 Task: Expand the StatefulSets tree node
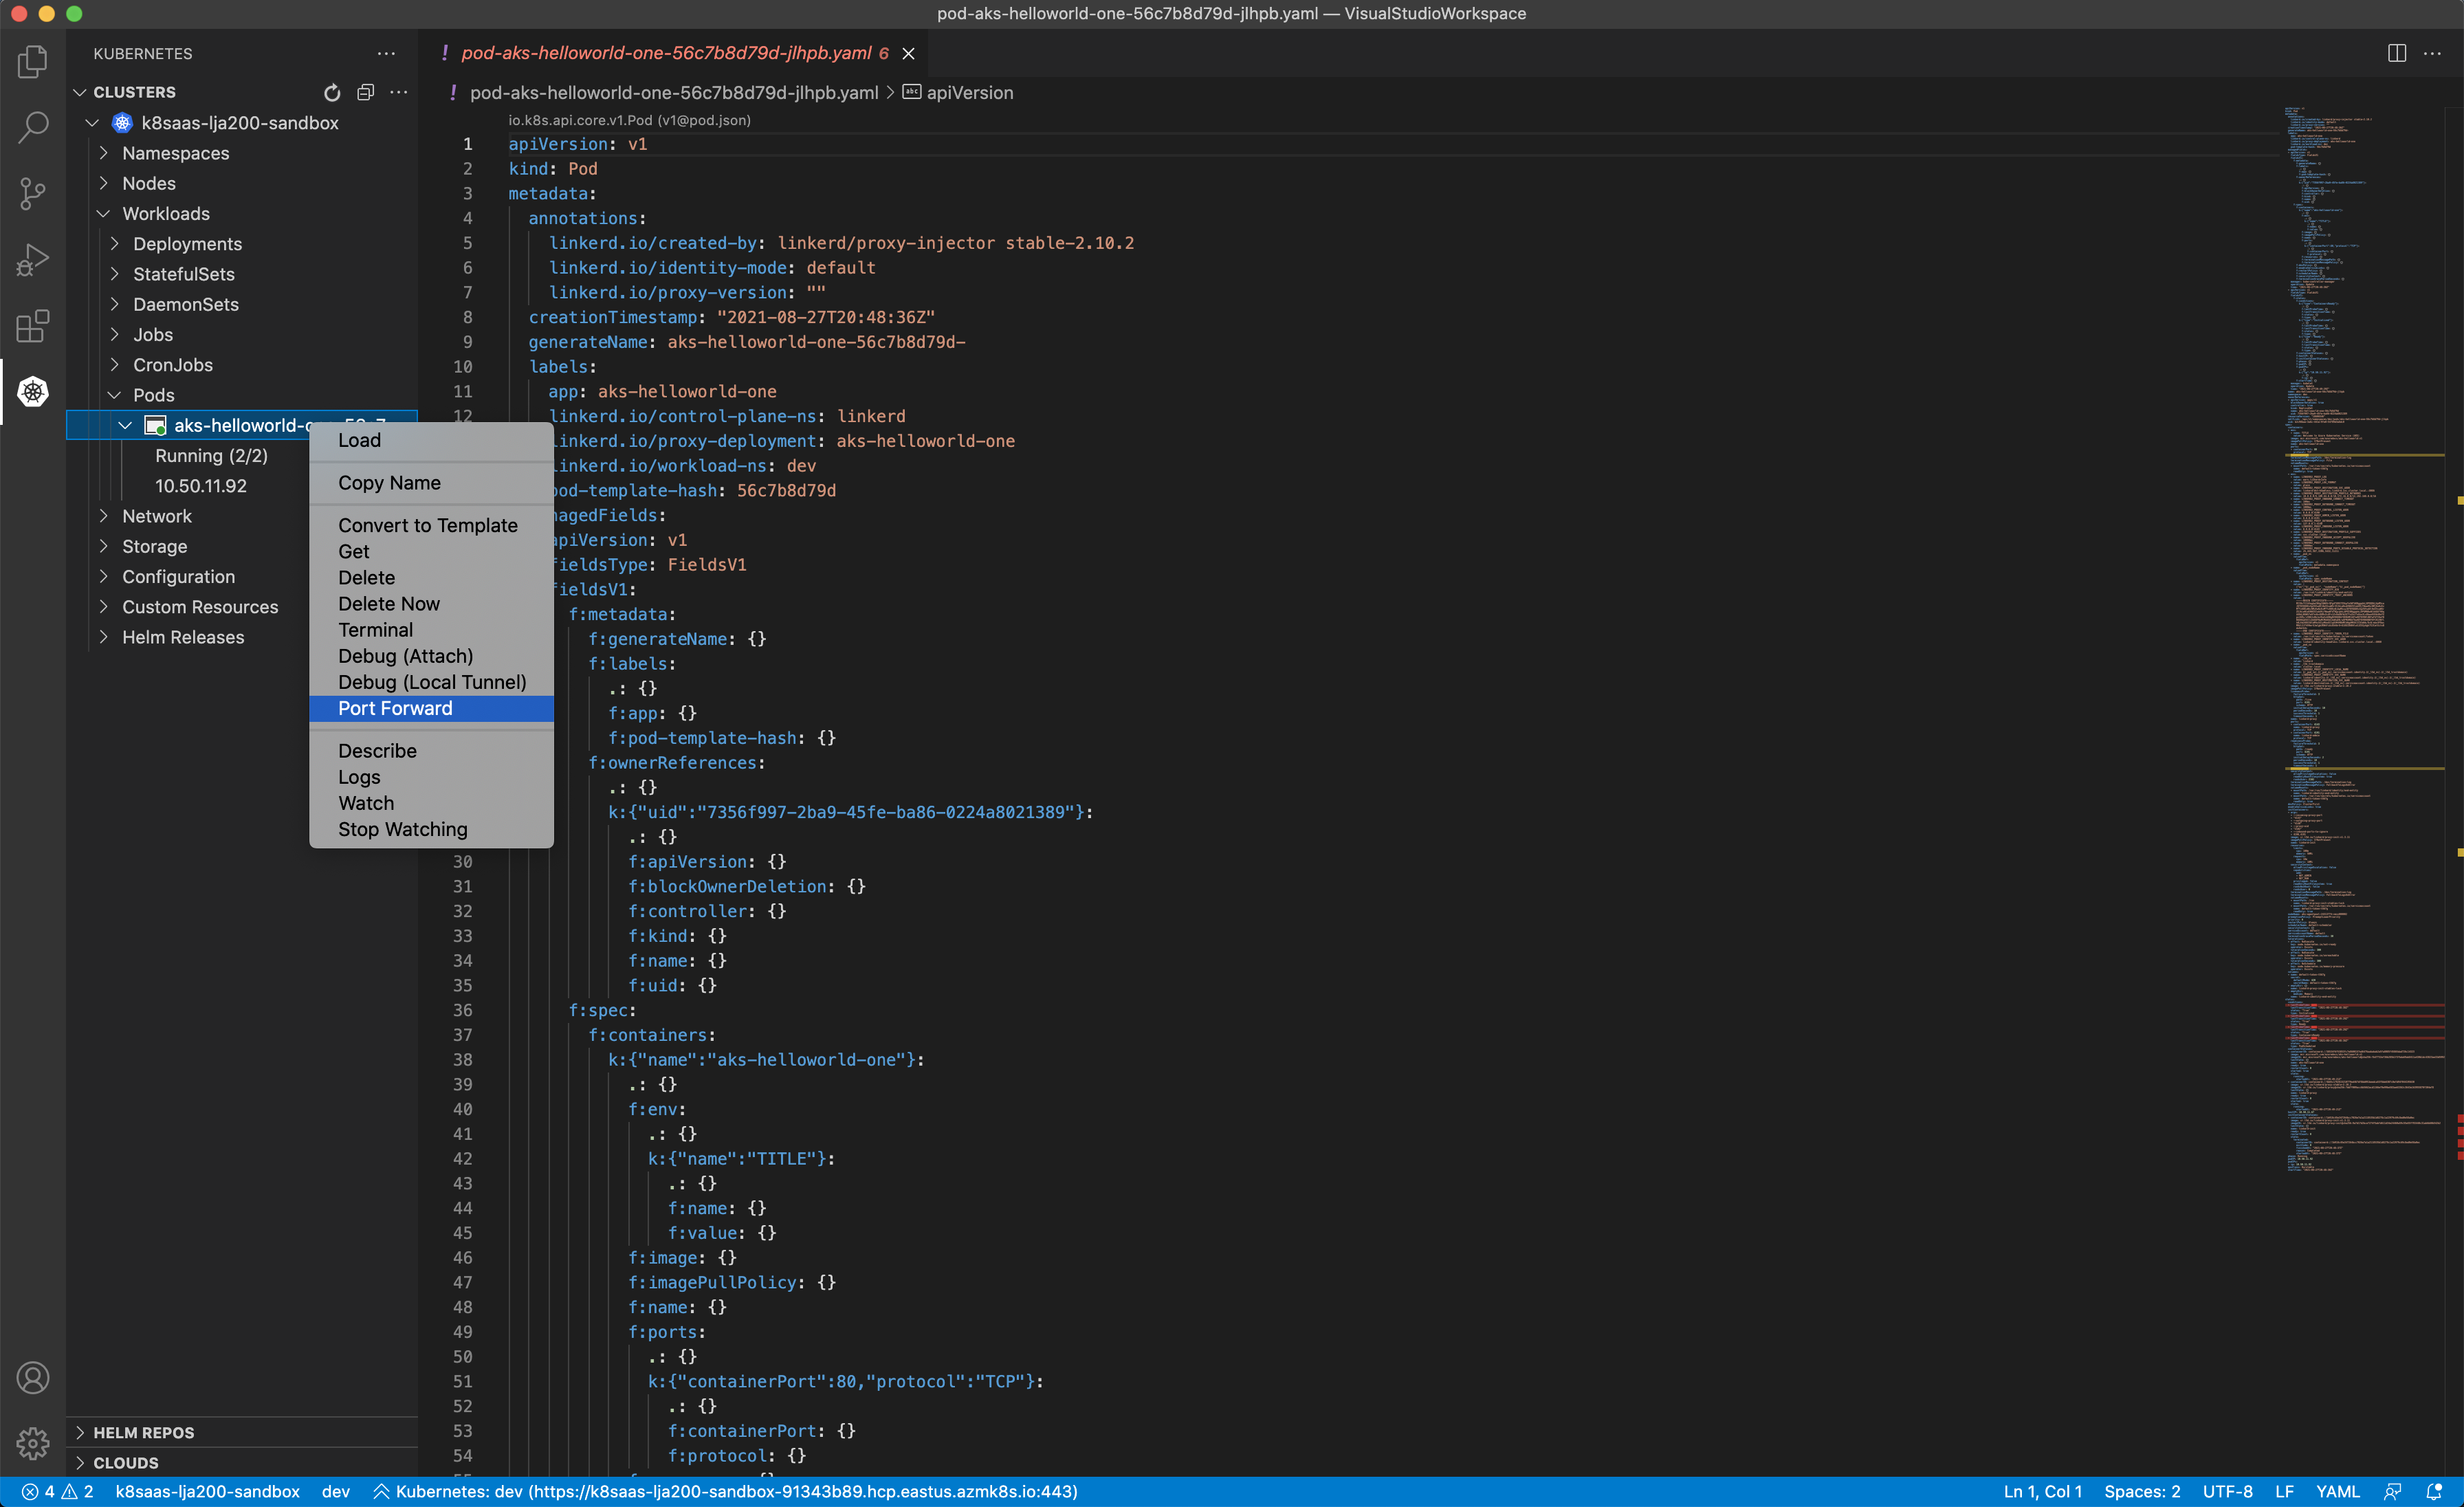(x=114, y=274)
